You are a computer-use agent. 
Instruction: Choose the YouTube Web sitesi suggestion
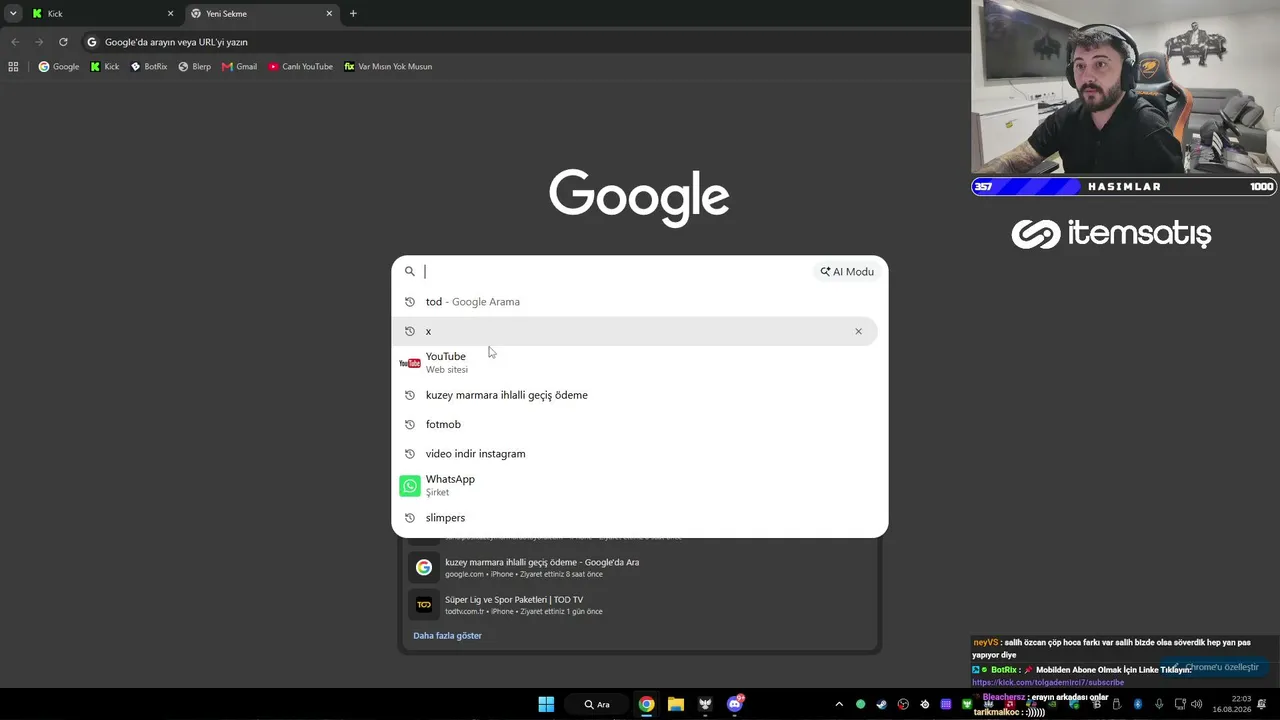pos(635,362)
